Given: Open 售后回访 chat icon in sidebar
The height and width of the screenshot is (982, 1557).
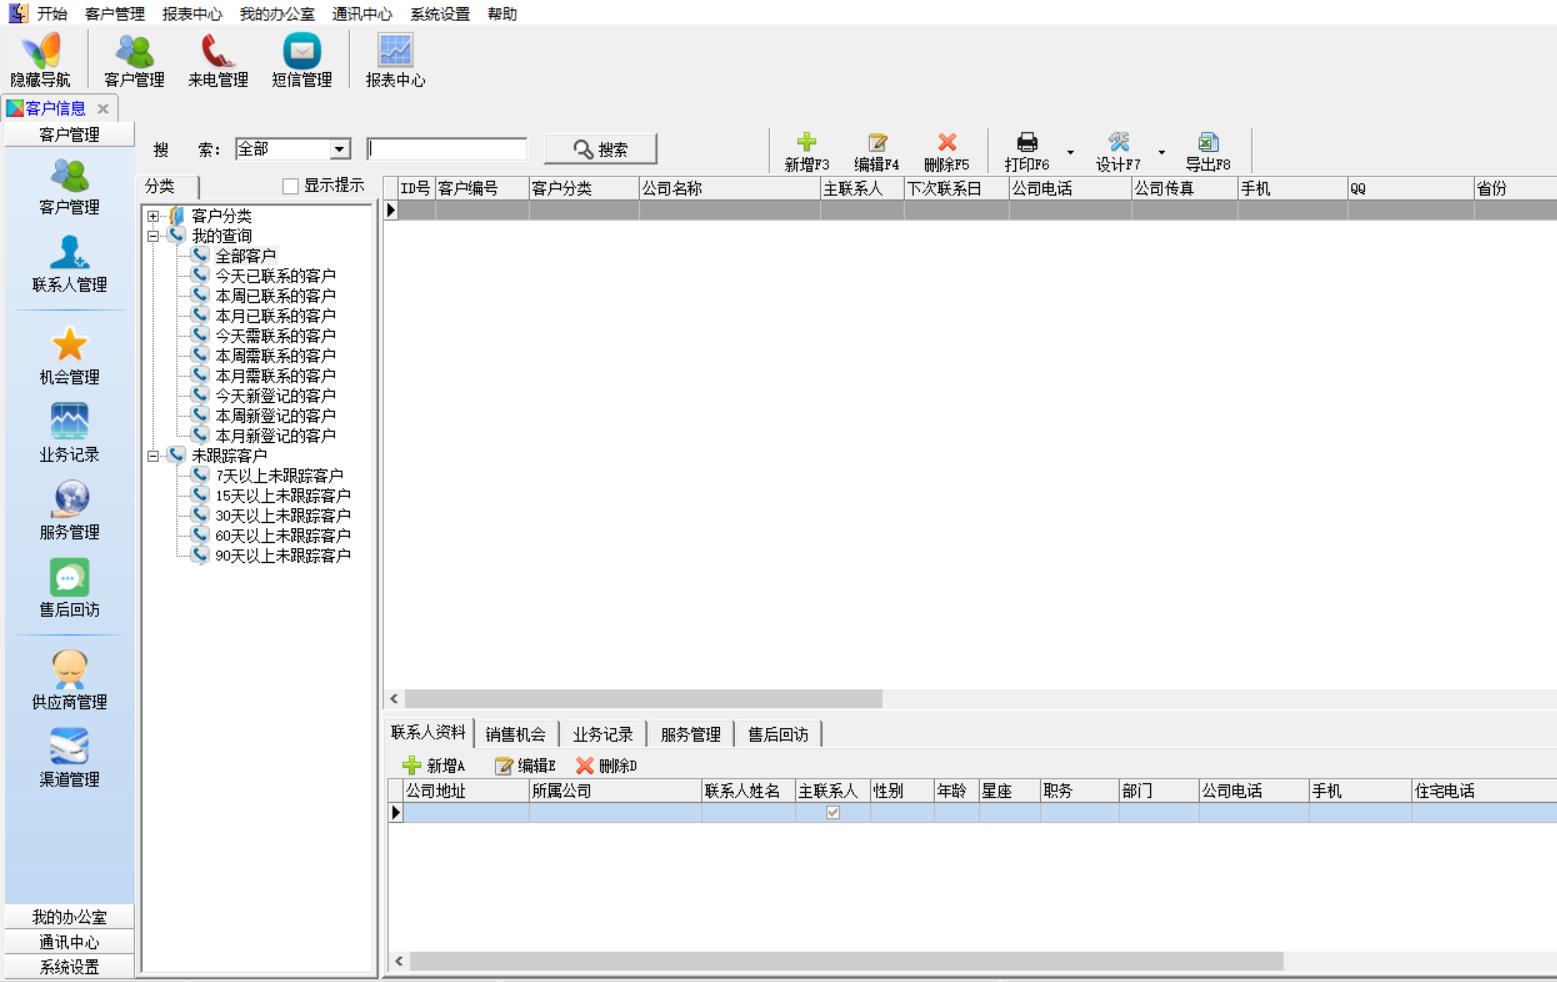Looking at the screenshot, I should click(69, 578).
